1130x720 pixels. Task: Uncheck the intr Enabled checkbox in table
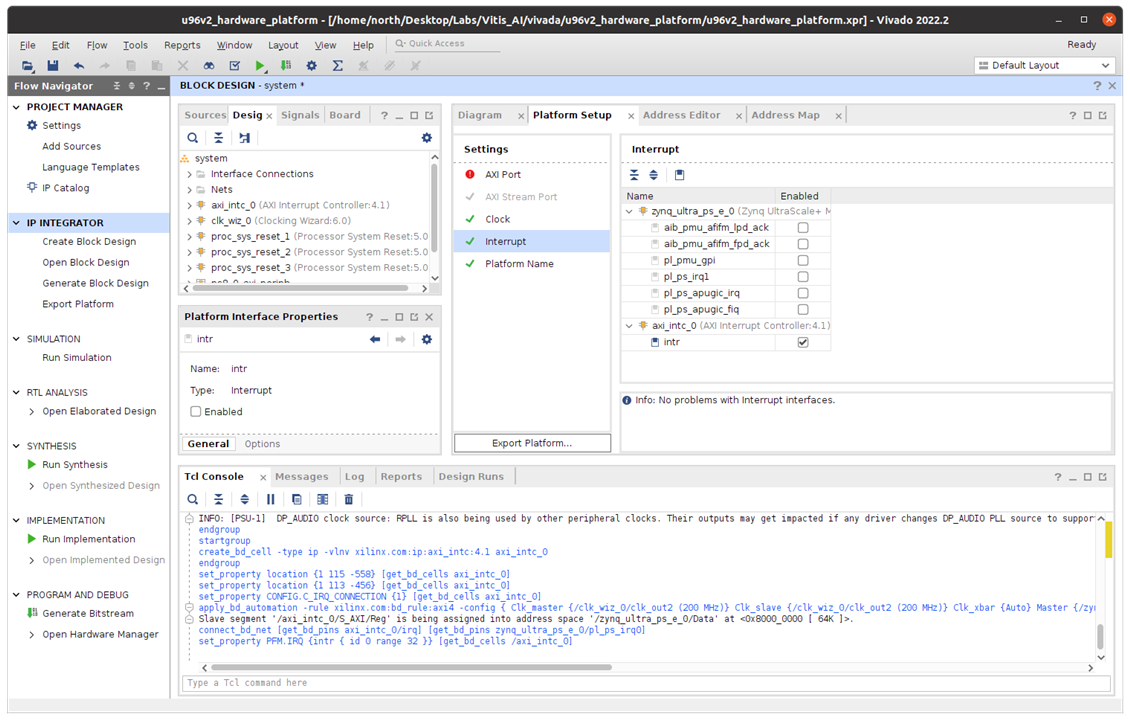pos(803,342)
